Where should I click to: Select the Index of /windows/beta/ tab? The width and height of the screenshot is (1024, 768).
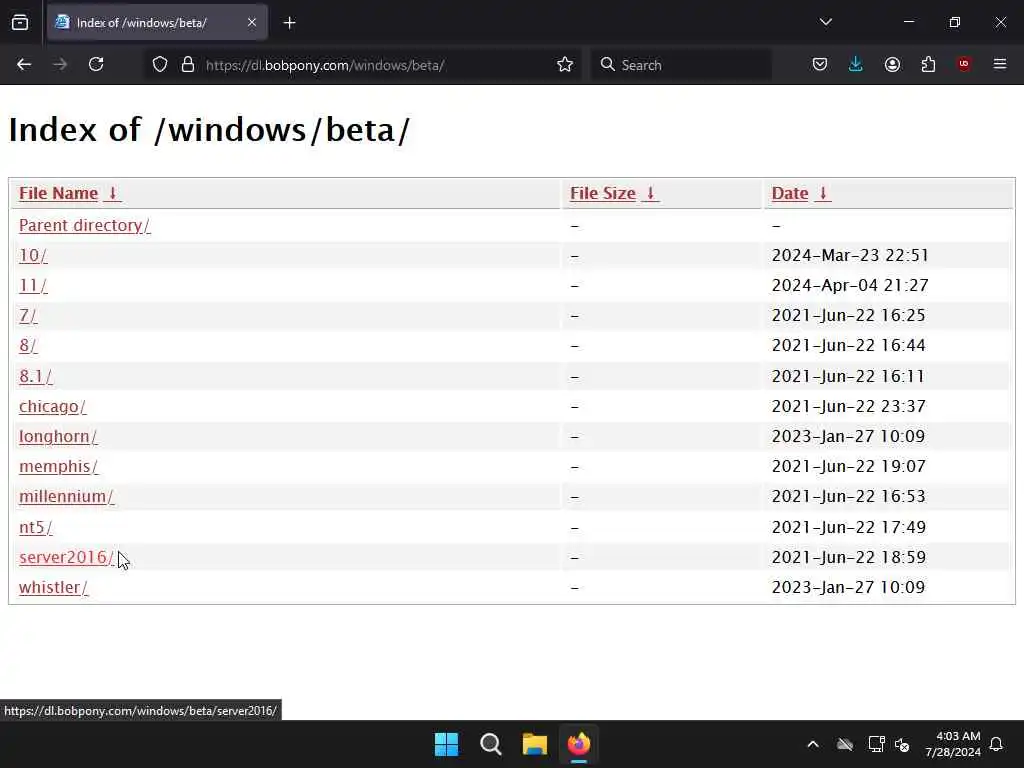(x=157, y=22)
